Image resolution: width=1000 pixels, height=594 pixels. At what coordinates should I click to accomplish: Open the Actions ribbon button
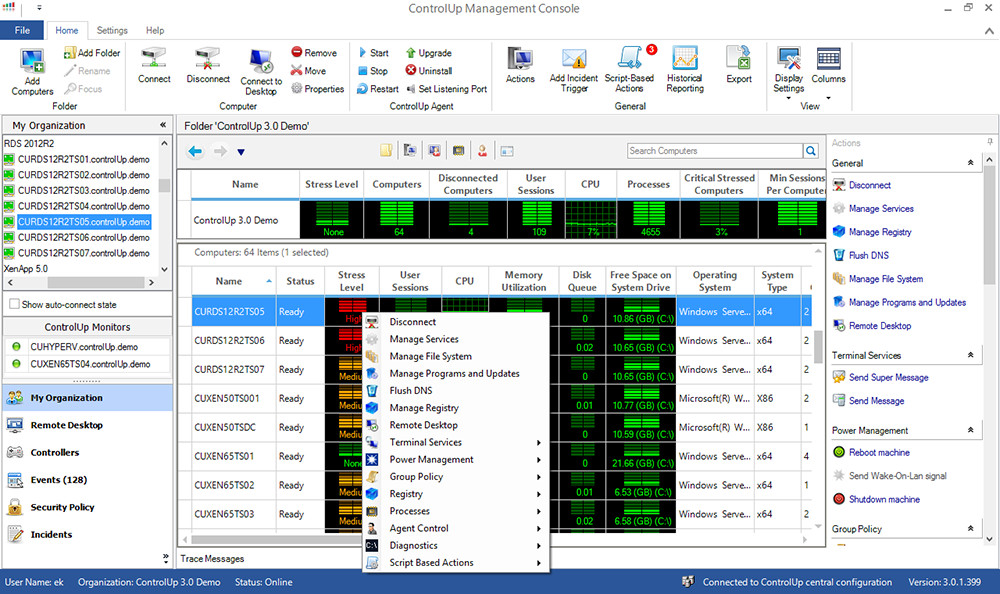(x=520, y=66)
